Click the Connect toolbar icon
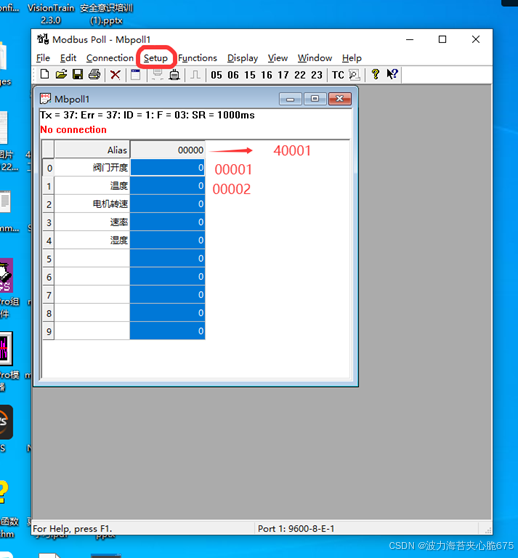Screen dimensions: 518x558 157,75
